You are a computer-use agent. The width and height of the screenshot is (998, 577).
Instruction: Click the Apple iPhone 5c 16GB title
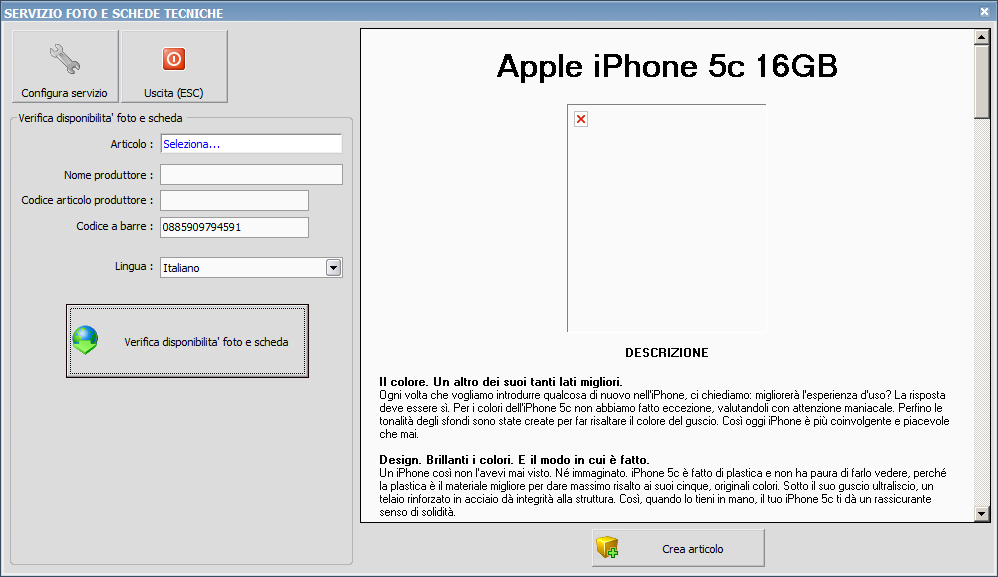click(x=666, y=66)
